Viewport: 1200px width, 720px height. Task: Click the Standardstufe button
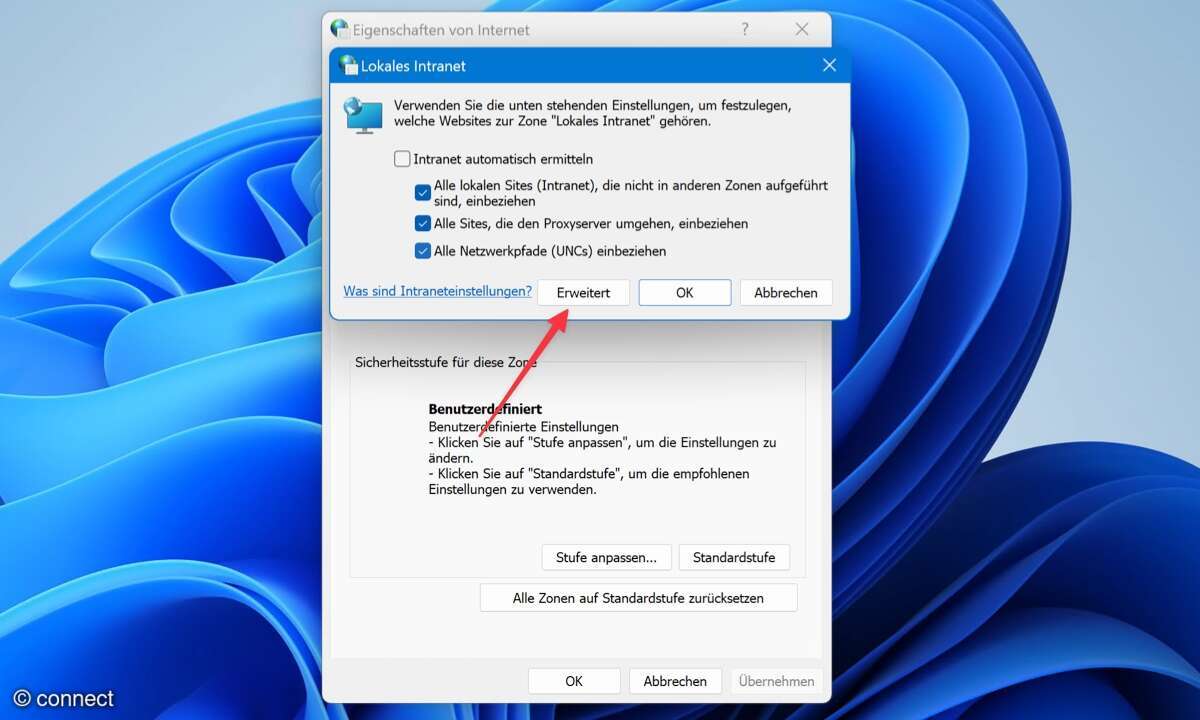734,557
